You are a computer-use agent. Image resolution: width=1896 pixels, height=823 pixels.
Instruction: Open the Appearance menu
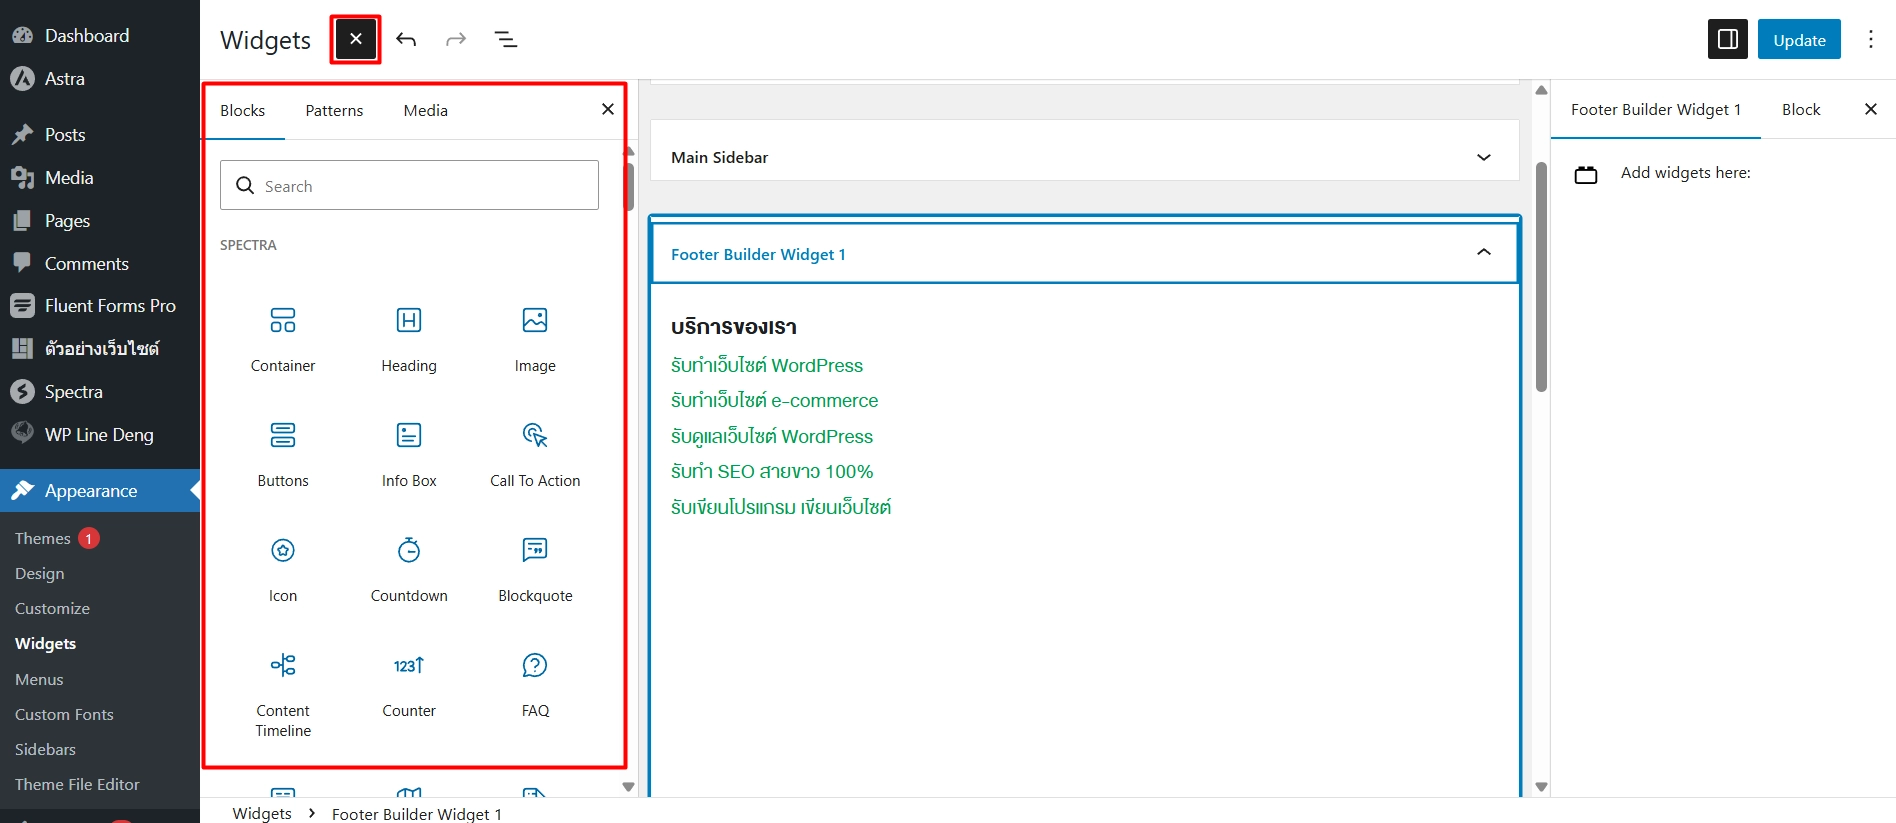click(x=100, y=491)
